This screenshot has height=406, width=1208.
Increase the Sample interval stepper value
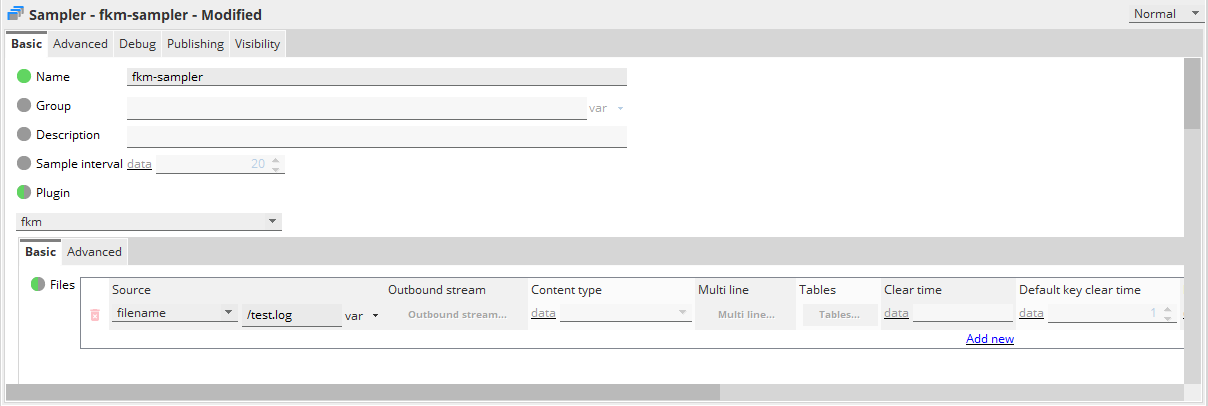click(x=276, y=159)
